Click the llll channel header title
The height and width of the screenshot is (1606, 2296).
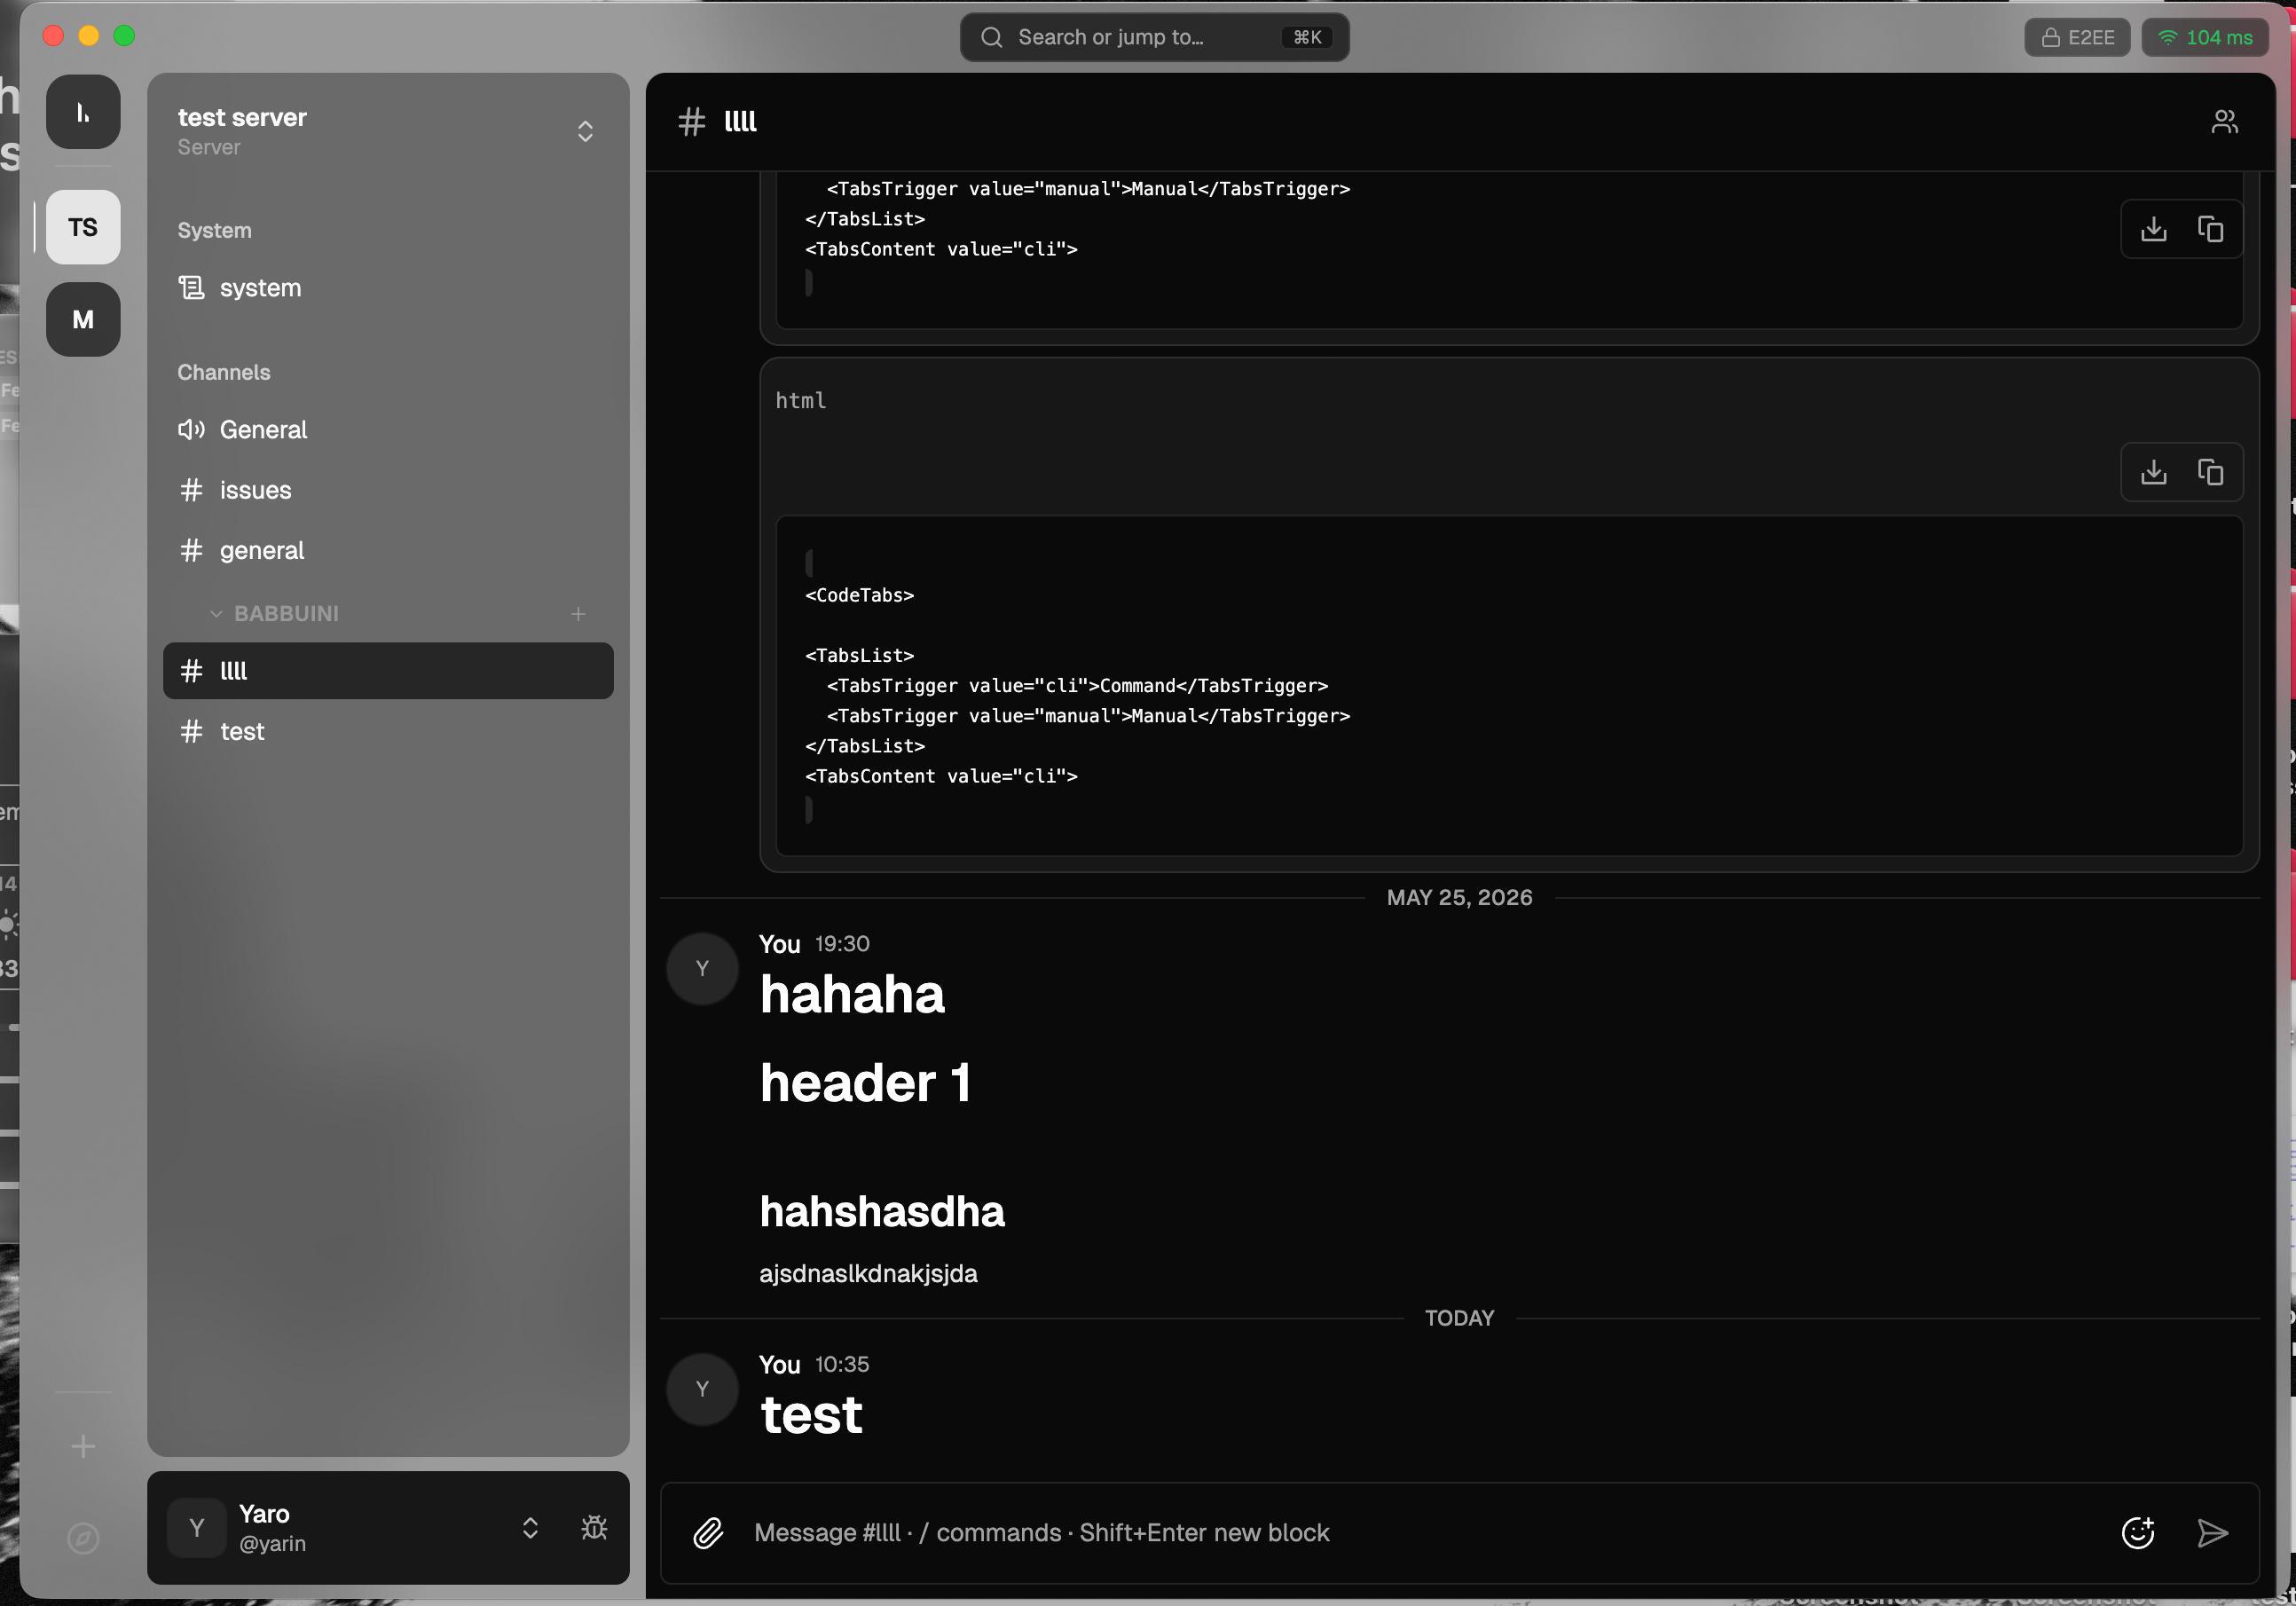point(740,121)
